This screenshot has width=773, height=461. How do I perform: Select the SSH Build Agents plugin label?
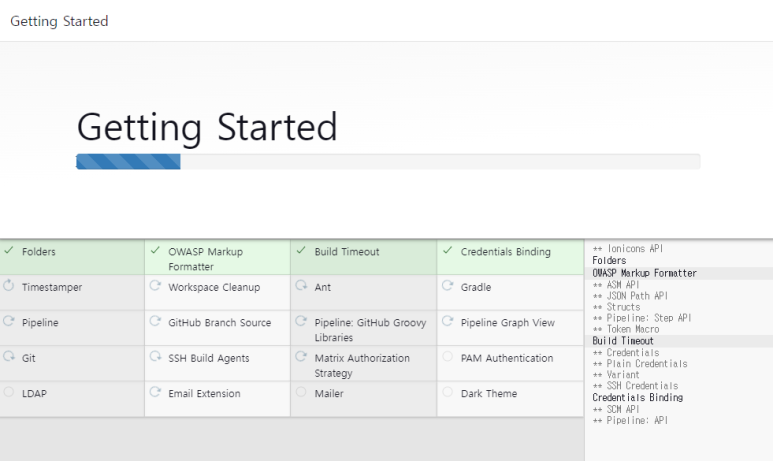209,358
